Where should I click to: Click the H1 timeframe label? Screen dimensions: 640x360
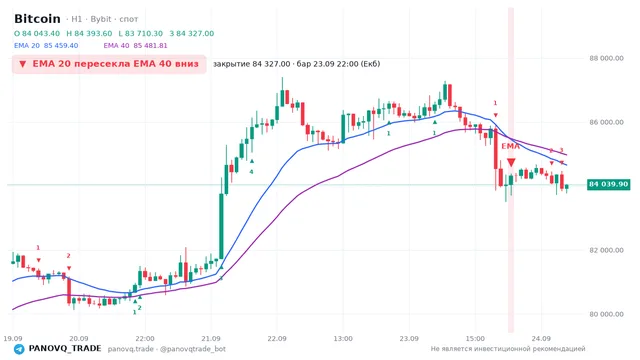click(77, 19)
